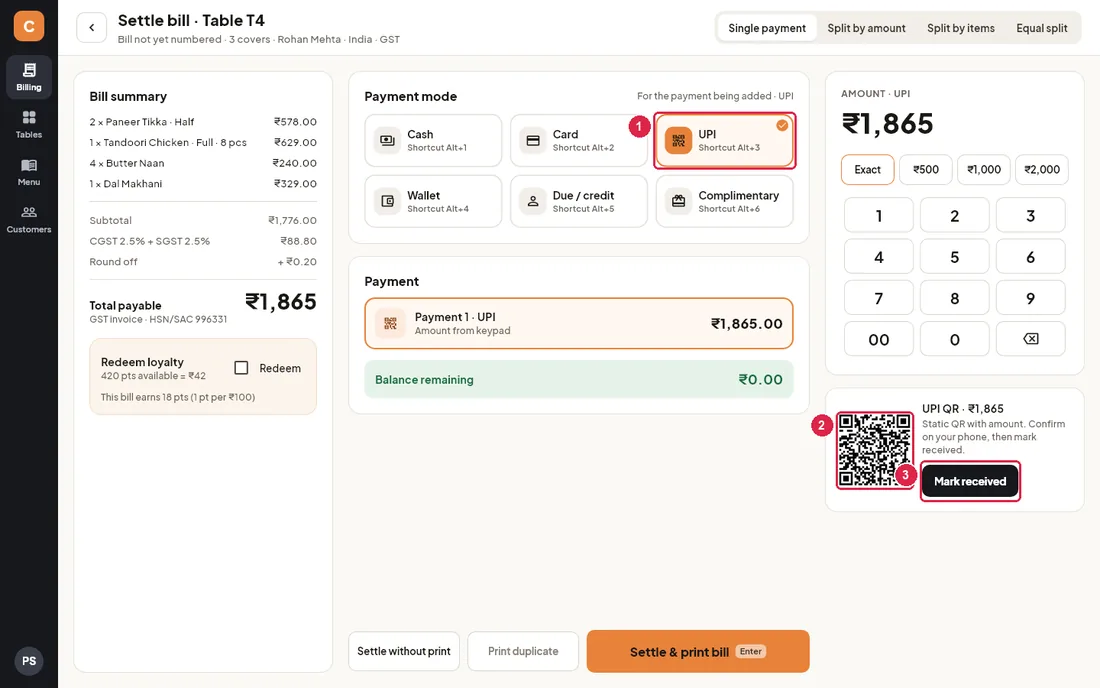This screenshot has width=1100, height=688.
Task: Tap keypad digit 2
Action: [x=954, y=215]
